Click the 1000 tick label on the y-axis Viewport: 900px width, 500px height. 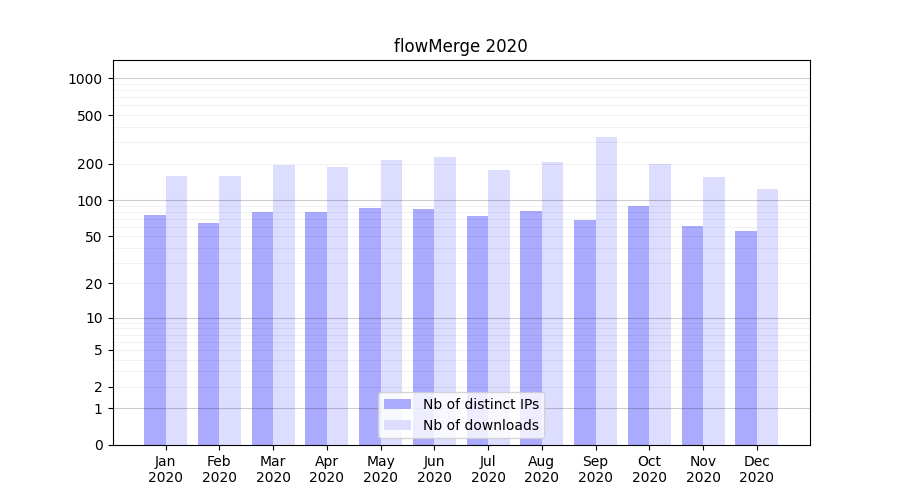(85, 79)
